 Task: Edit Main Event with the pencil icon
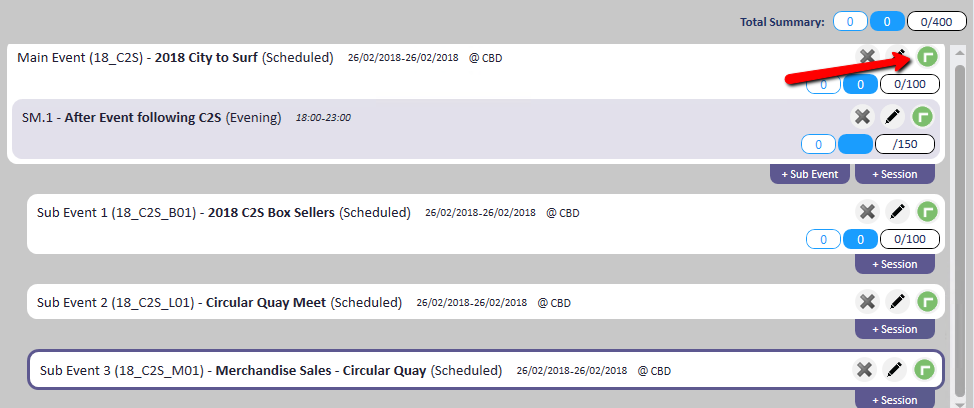point(898,56)
